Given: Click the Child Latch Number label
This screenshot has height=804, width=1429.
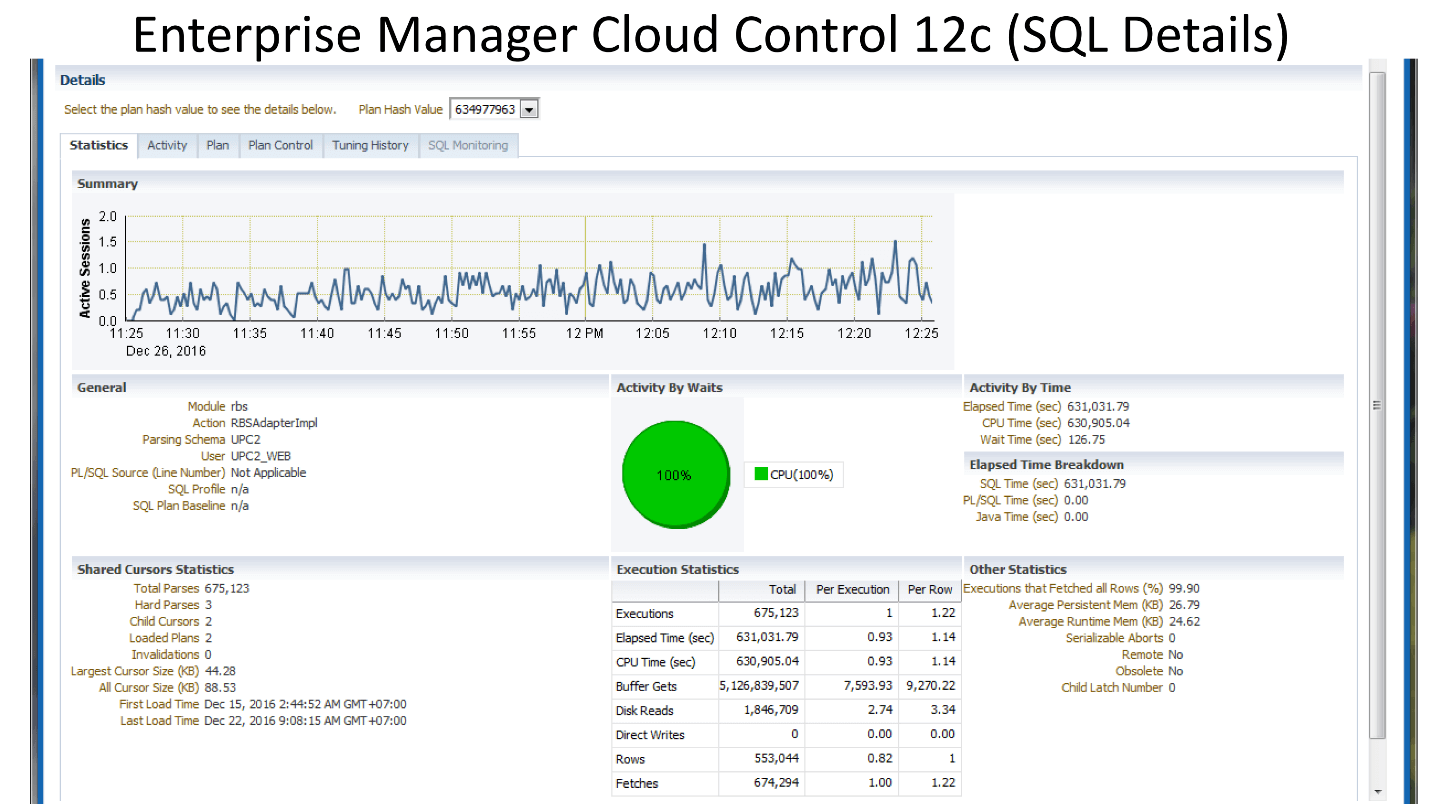Looking at the screenshot, I should click(x=1112, y=688).
